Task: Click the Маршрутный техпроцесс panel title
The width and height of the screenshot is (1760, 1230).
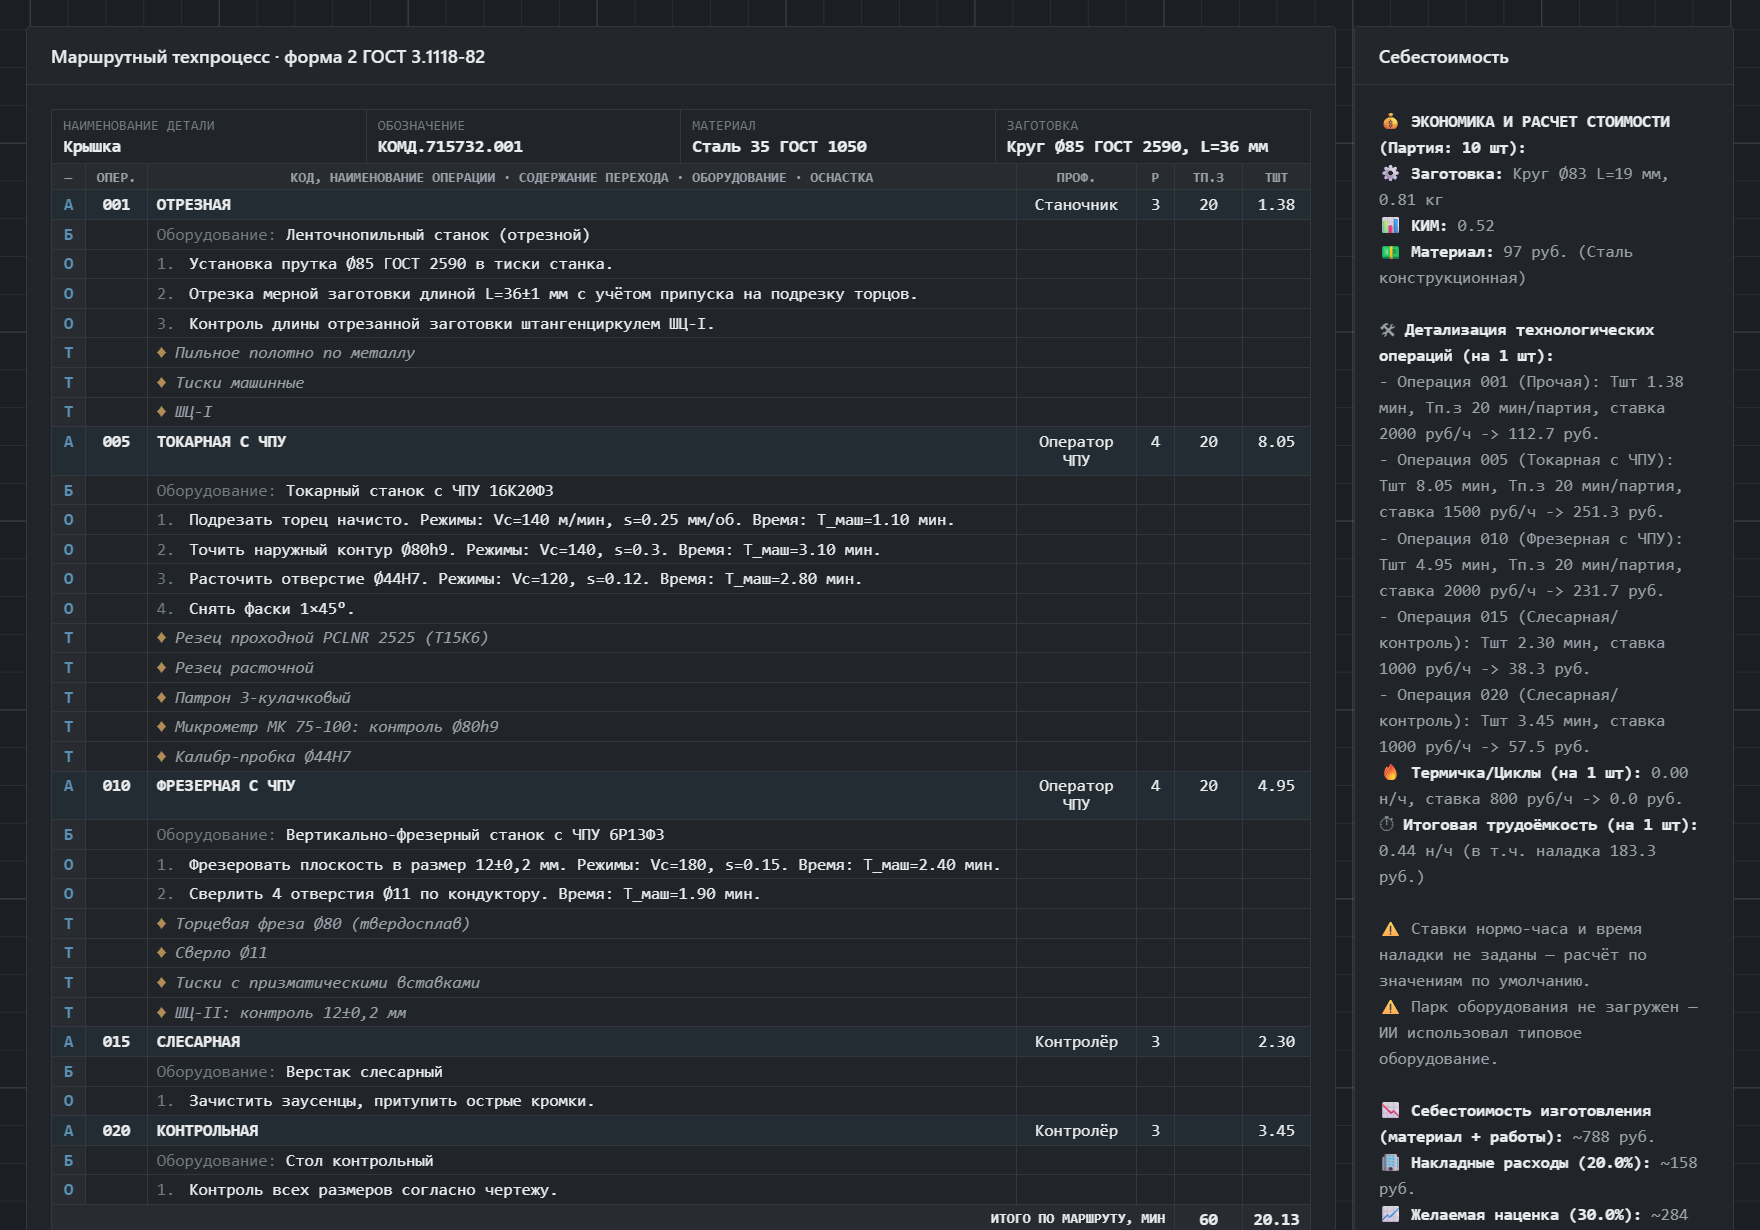Action: pyautogui.click(x=268, y=57)
